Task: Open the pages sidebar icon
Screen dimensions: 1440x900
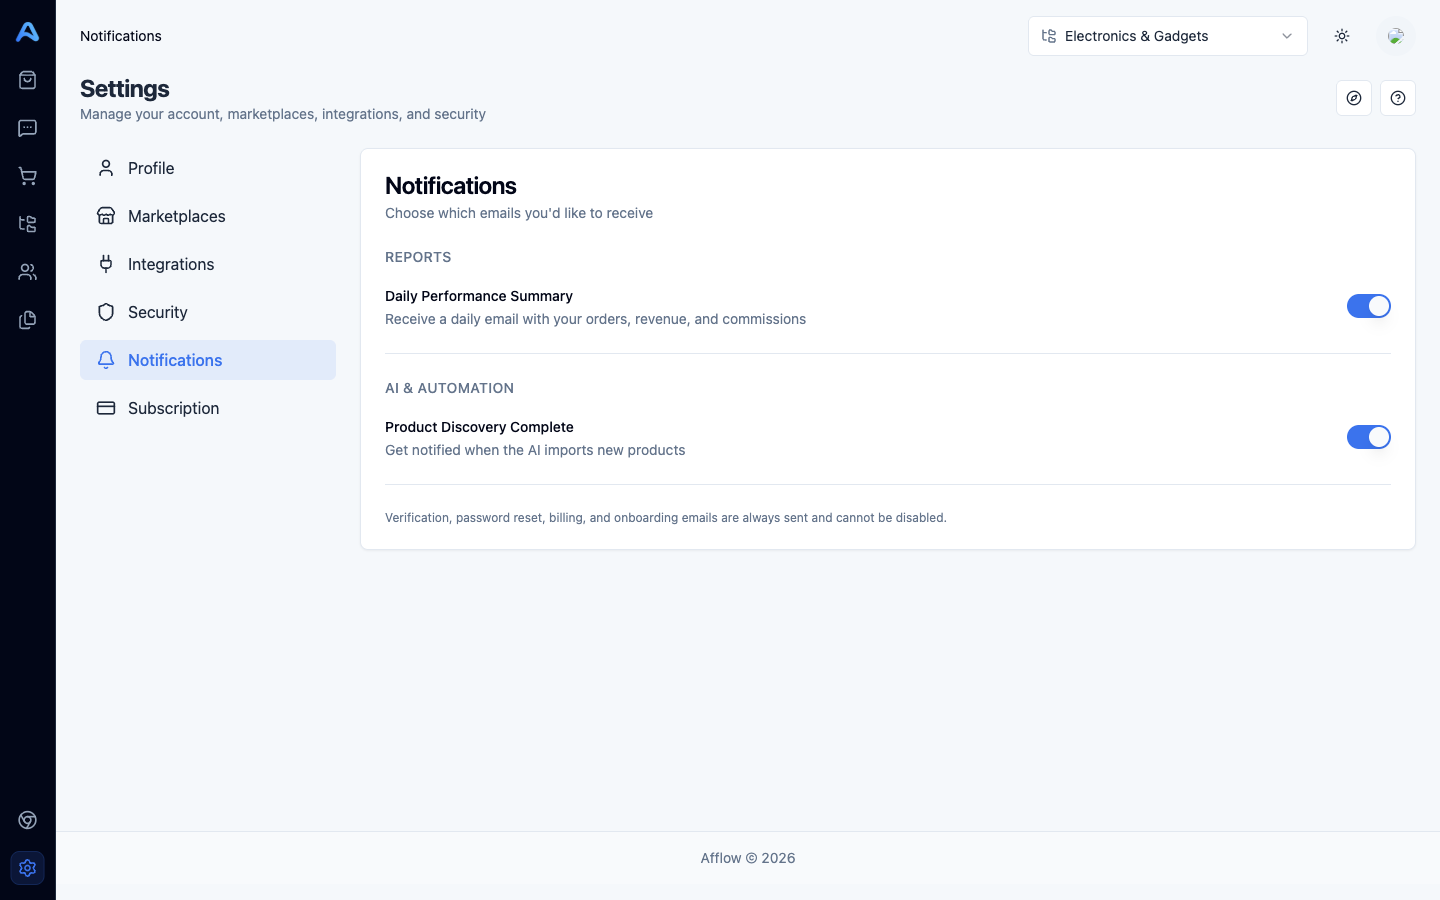Action: 27,319
